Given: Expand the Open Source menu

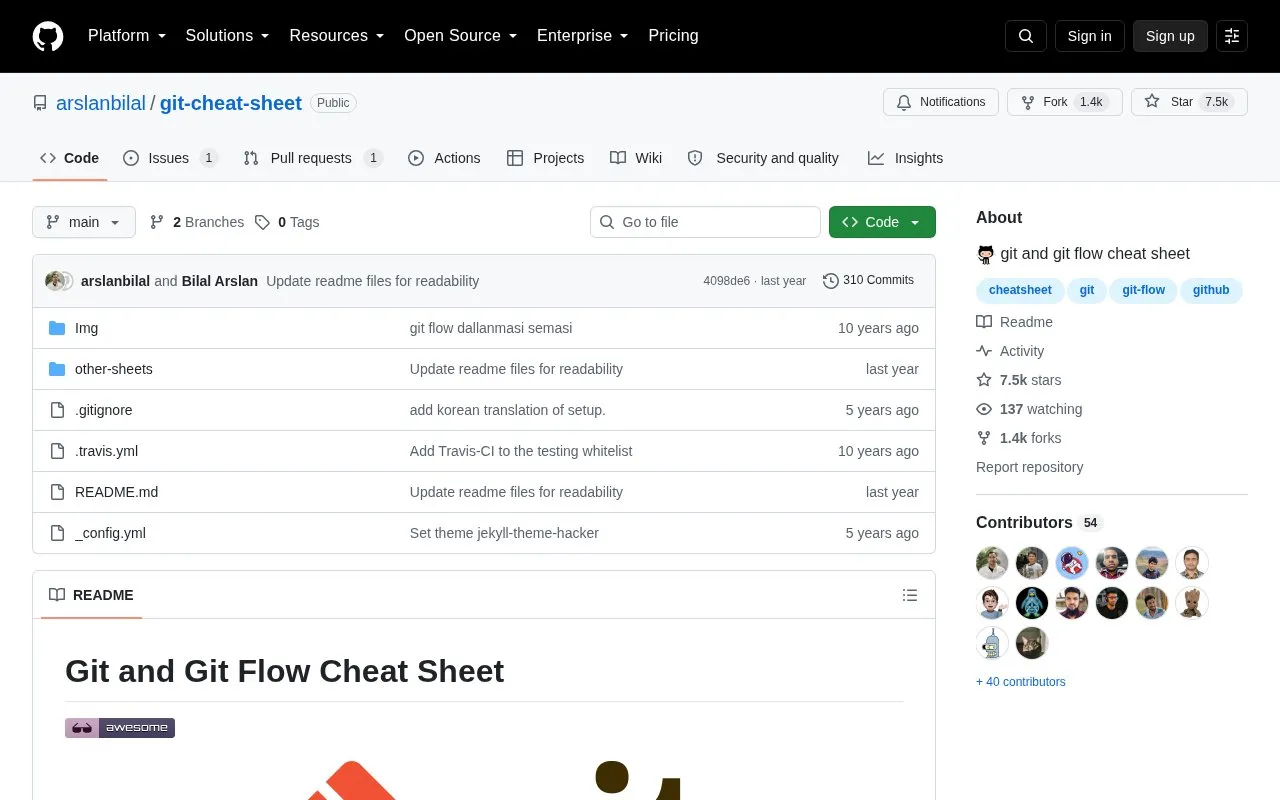Looking at the screenshot, I should (x=461, y=36).
